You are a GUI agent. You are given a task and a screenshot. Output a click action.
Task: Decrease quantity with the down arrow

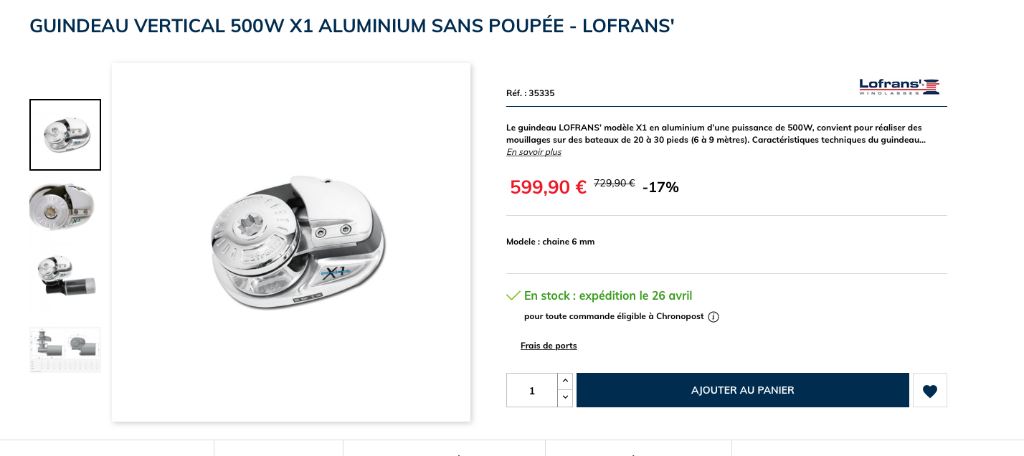(x=565, y=398)
